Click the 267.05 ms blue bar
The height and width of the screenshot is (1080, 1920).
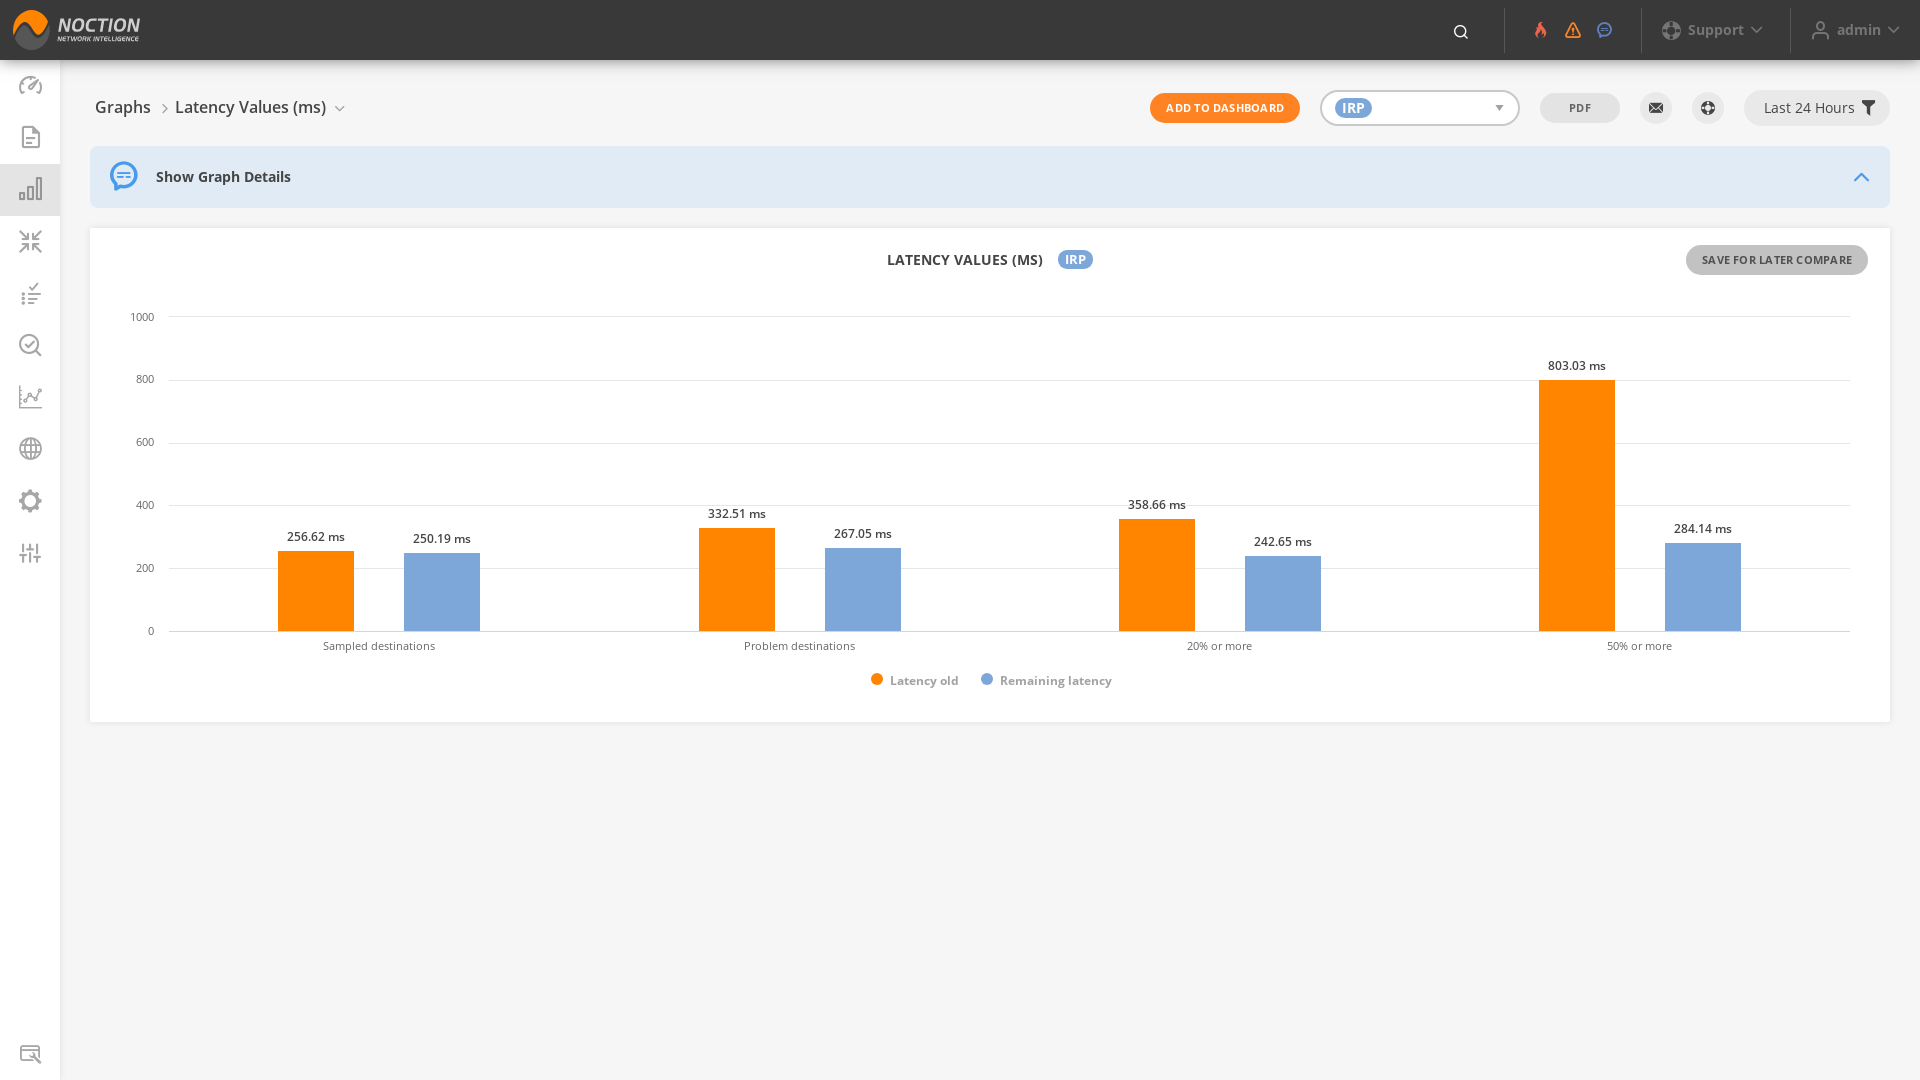[862, 589]
